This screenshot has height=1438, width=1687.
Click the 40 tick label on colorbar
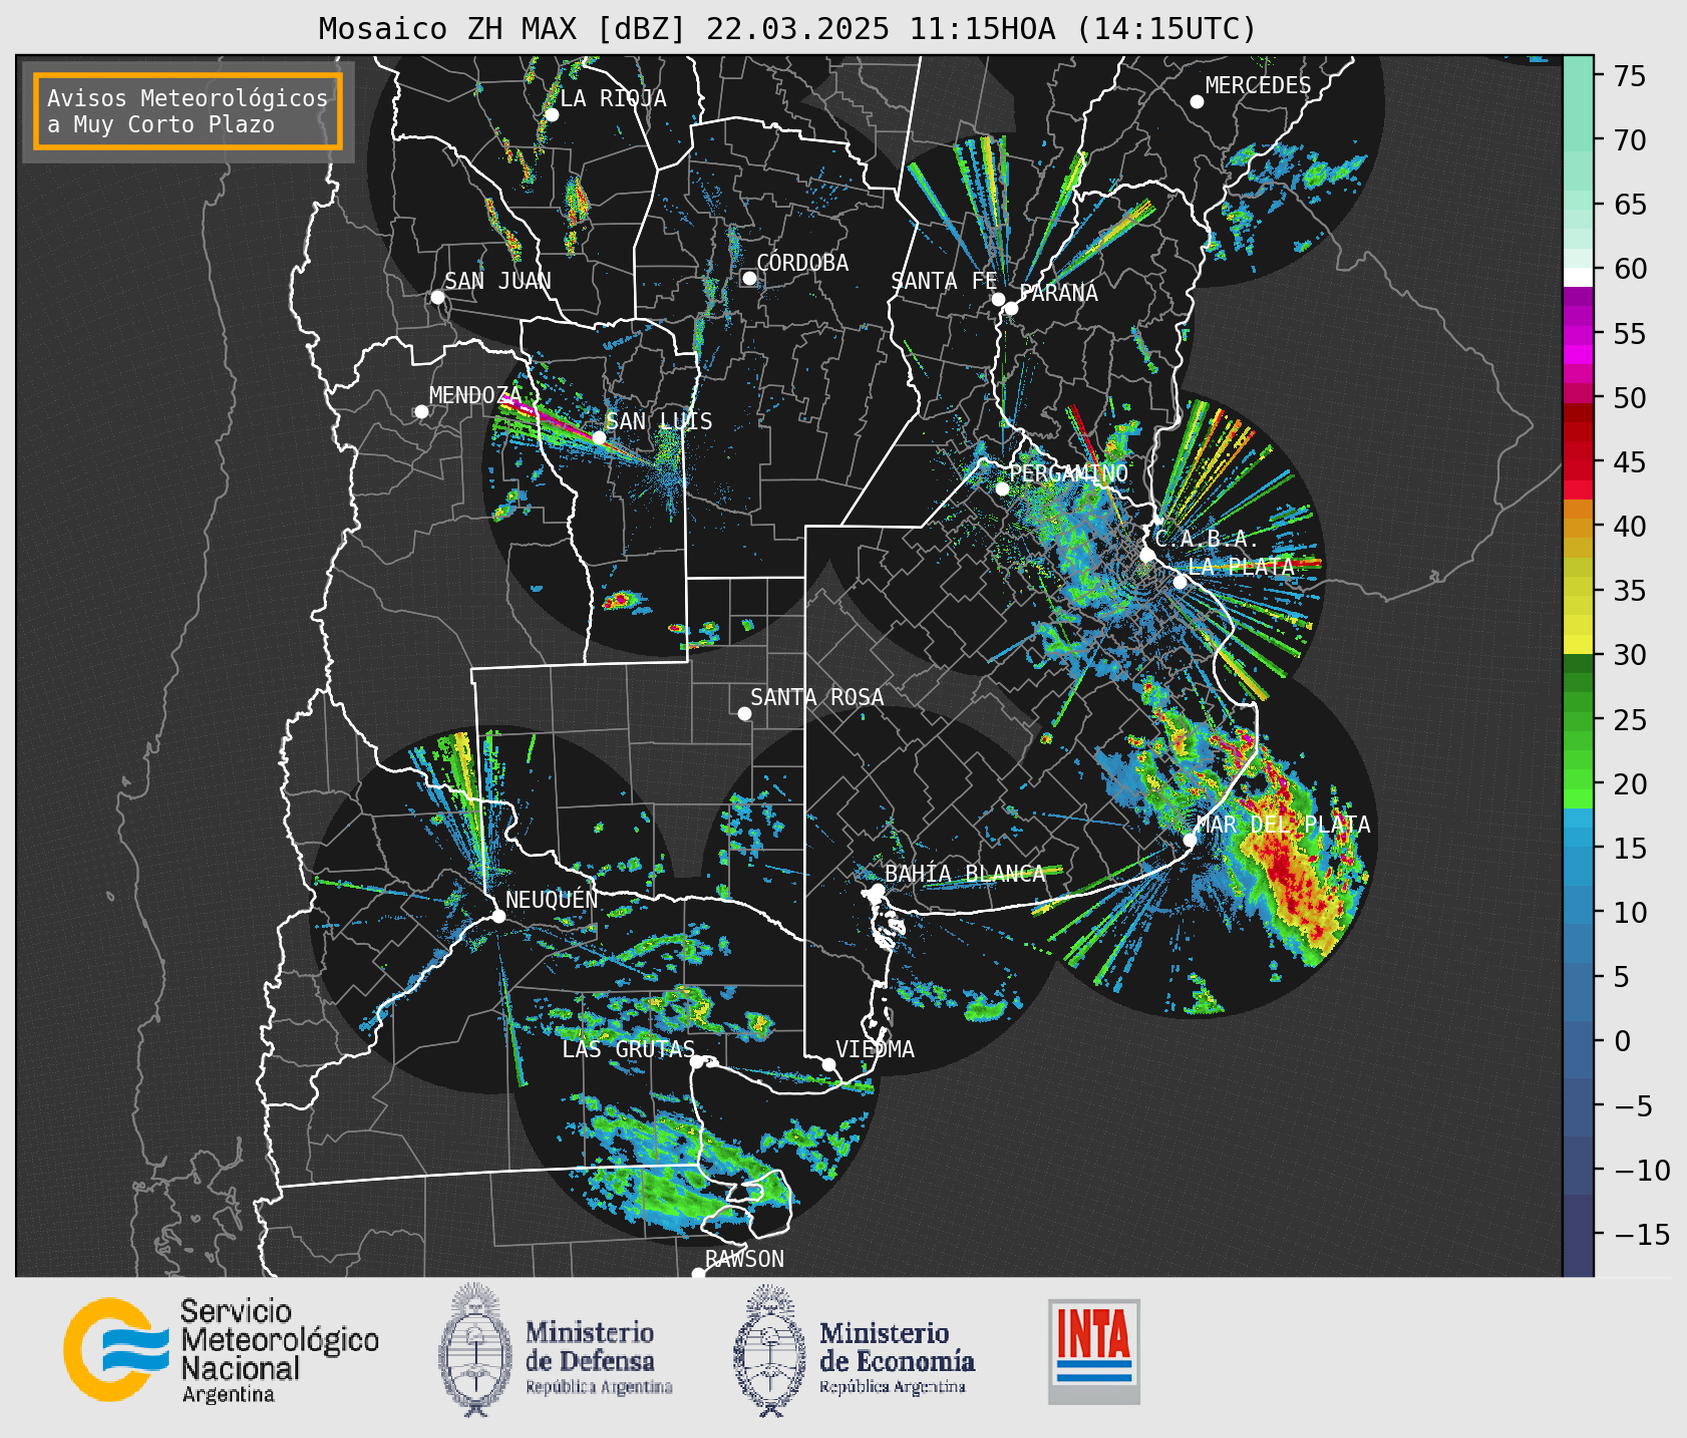[x=1630, y=526]
